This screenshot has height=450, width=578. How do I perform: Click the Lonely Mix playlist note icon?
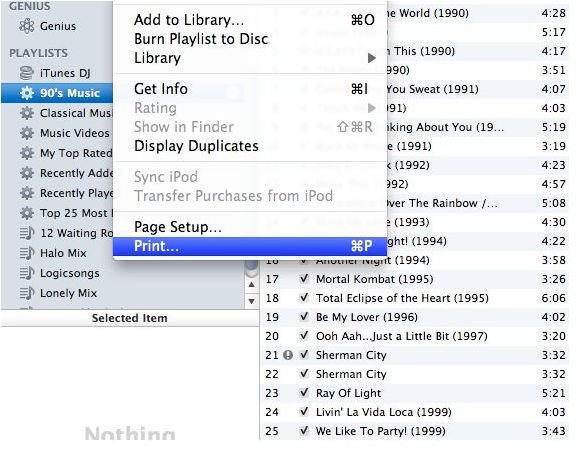[x=27, y=293]
